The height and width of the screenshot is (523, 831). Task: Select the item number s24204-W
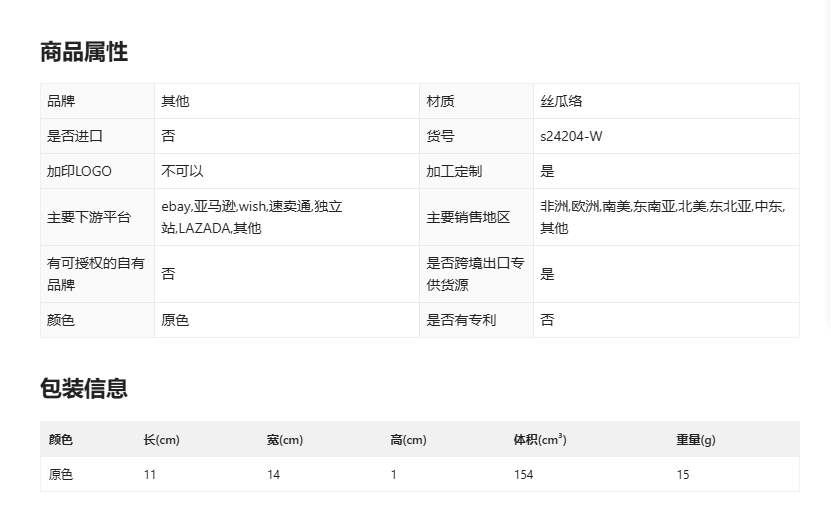571,136
